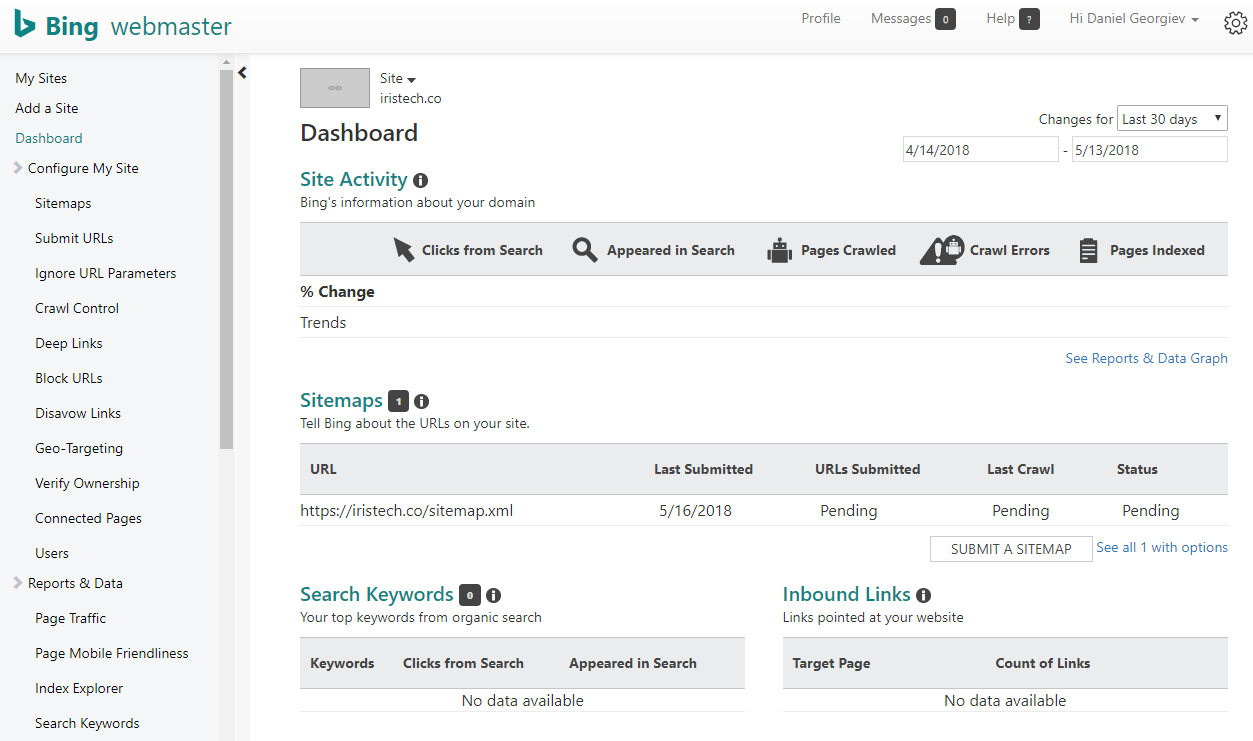Click the Clicks from Search cursor icon
This screenshot has width=1253, height=741.
click(403, 250)
